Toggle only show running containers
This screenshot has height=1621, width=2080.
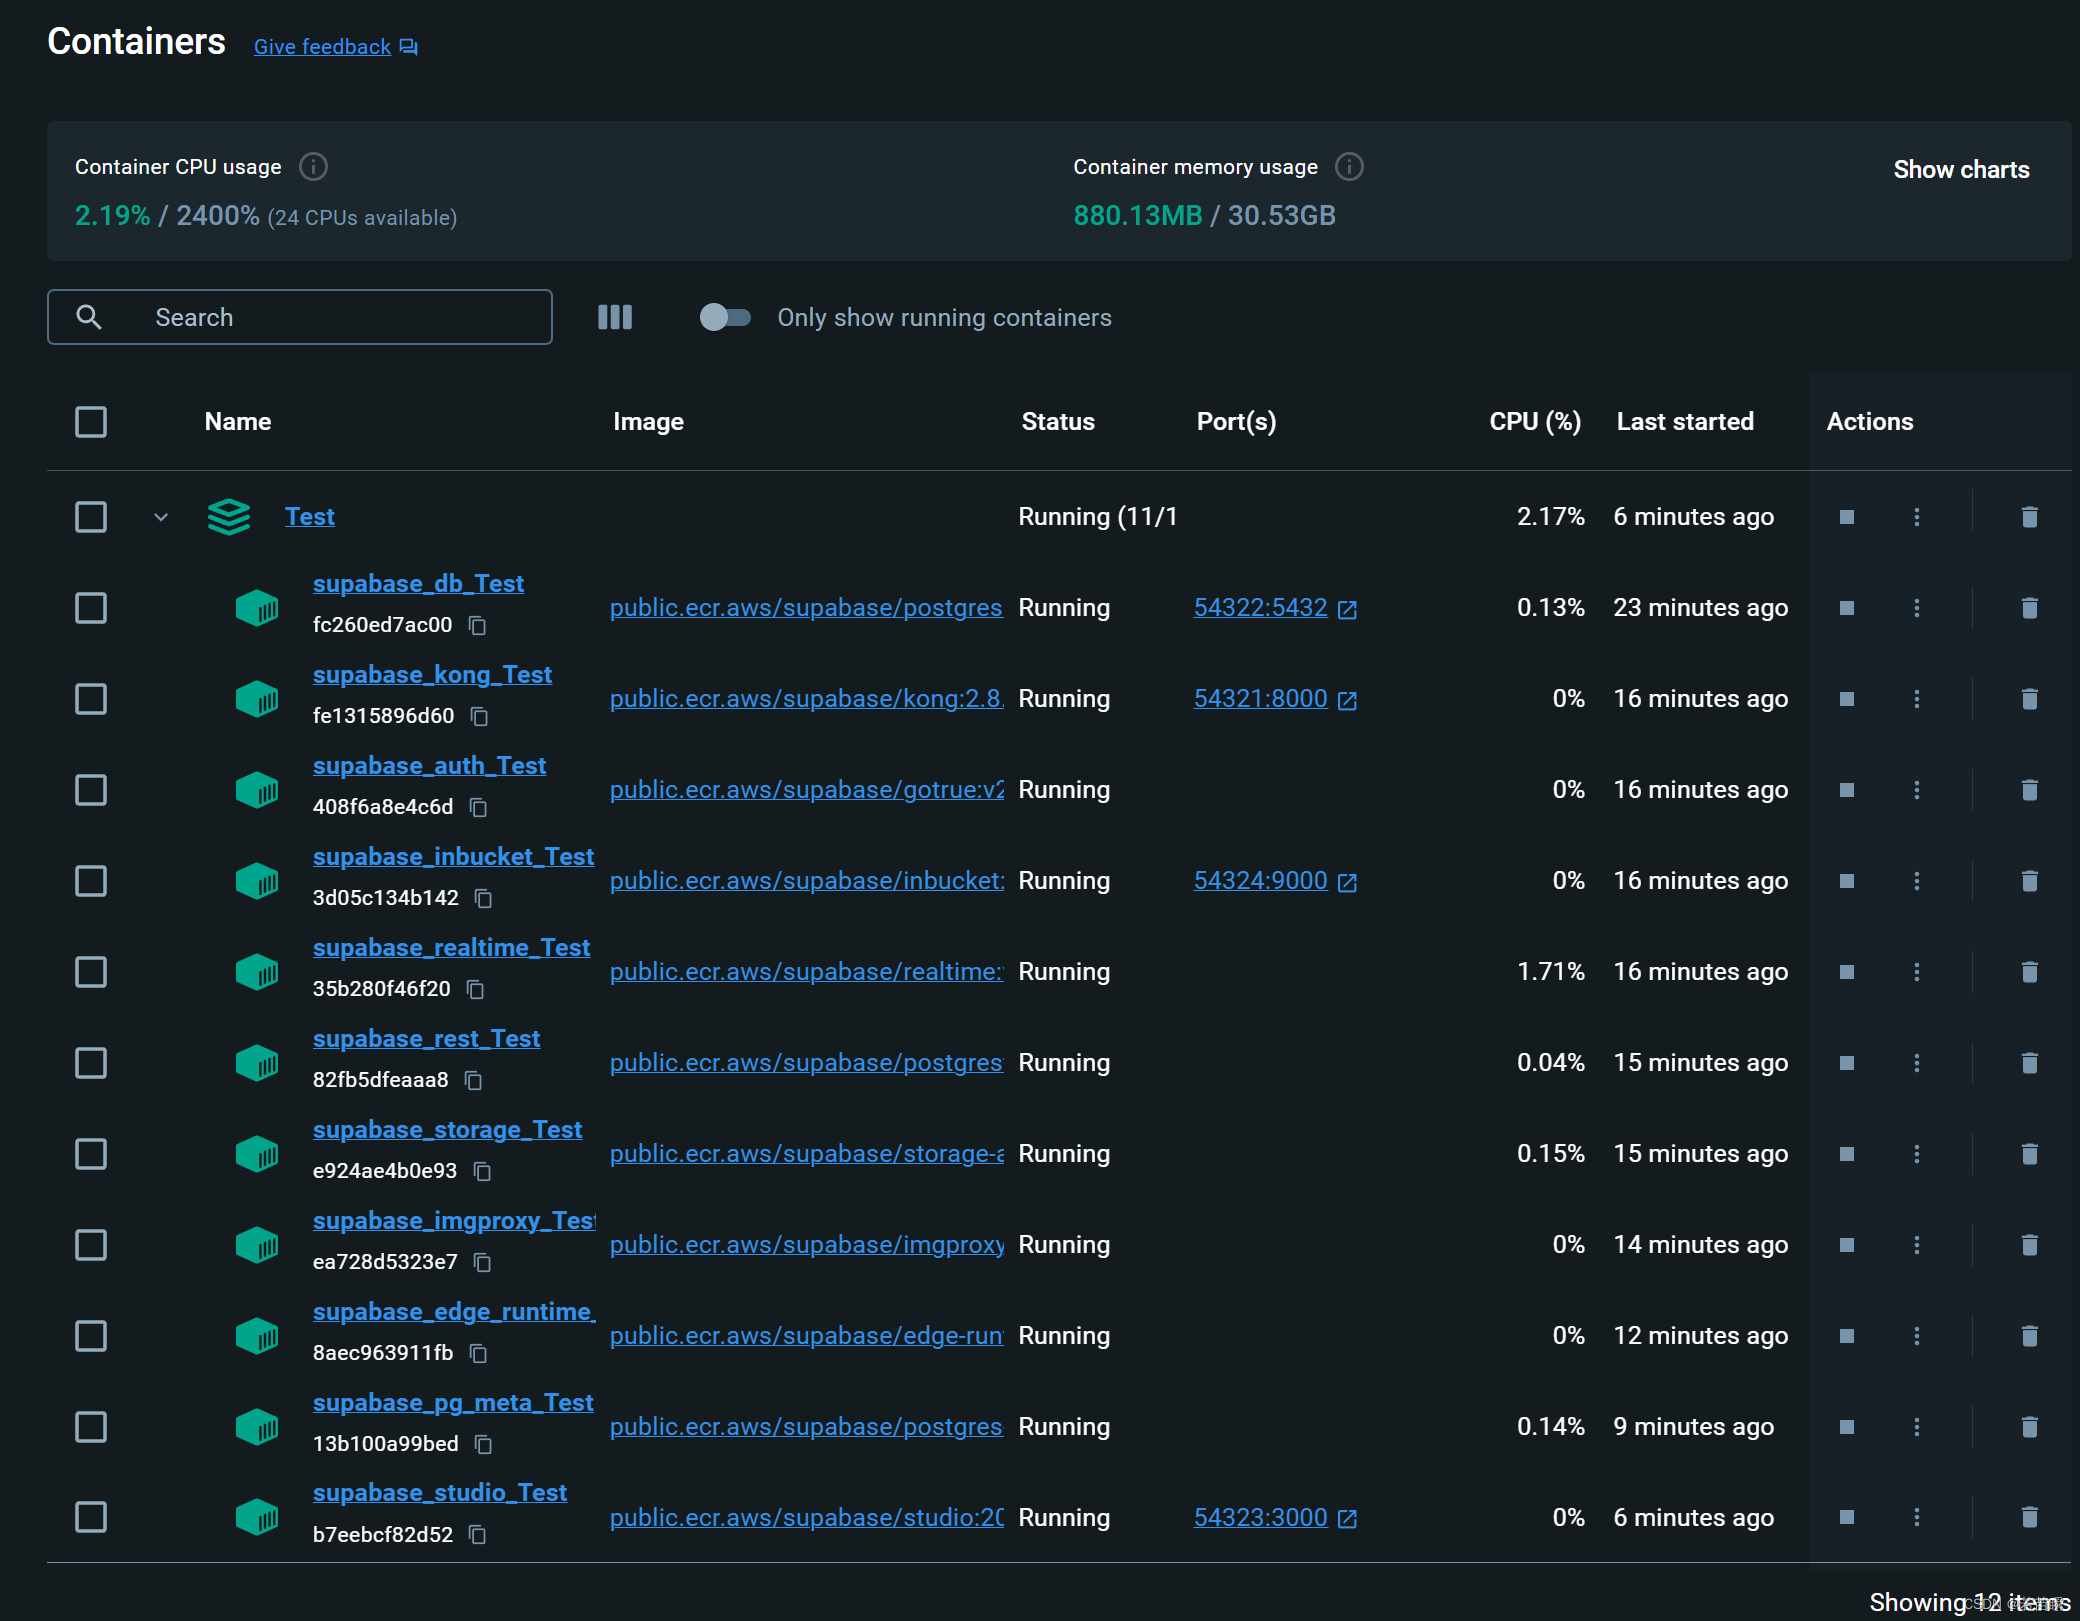[725, 317]
